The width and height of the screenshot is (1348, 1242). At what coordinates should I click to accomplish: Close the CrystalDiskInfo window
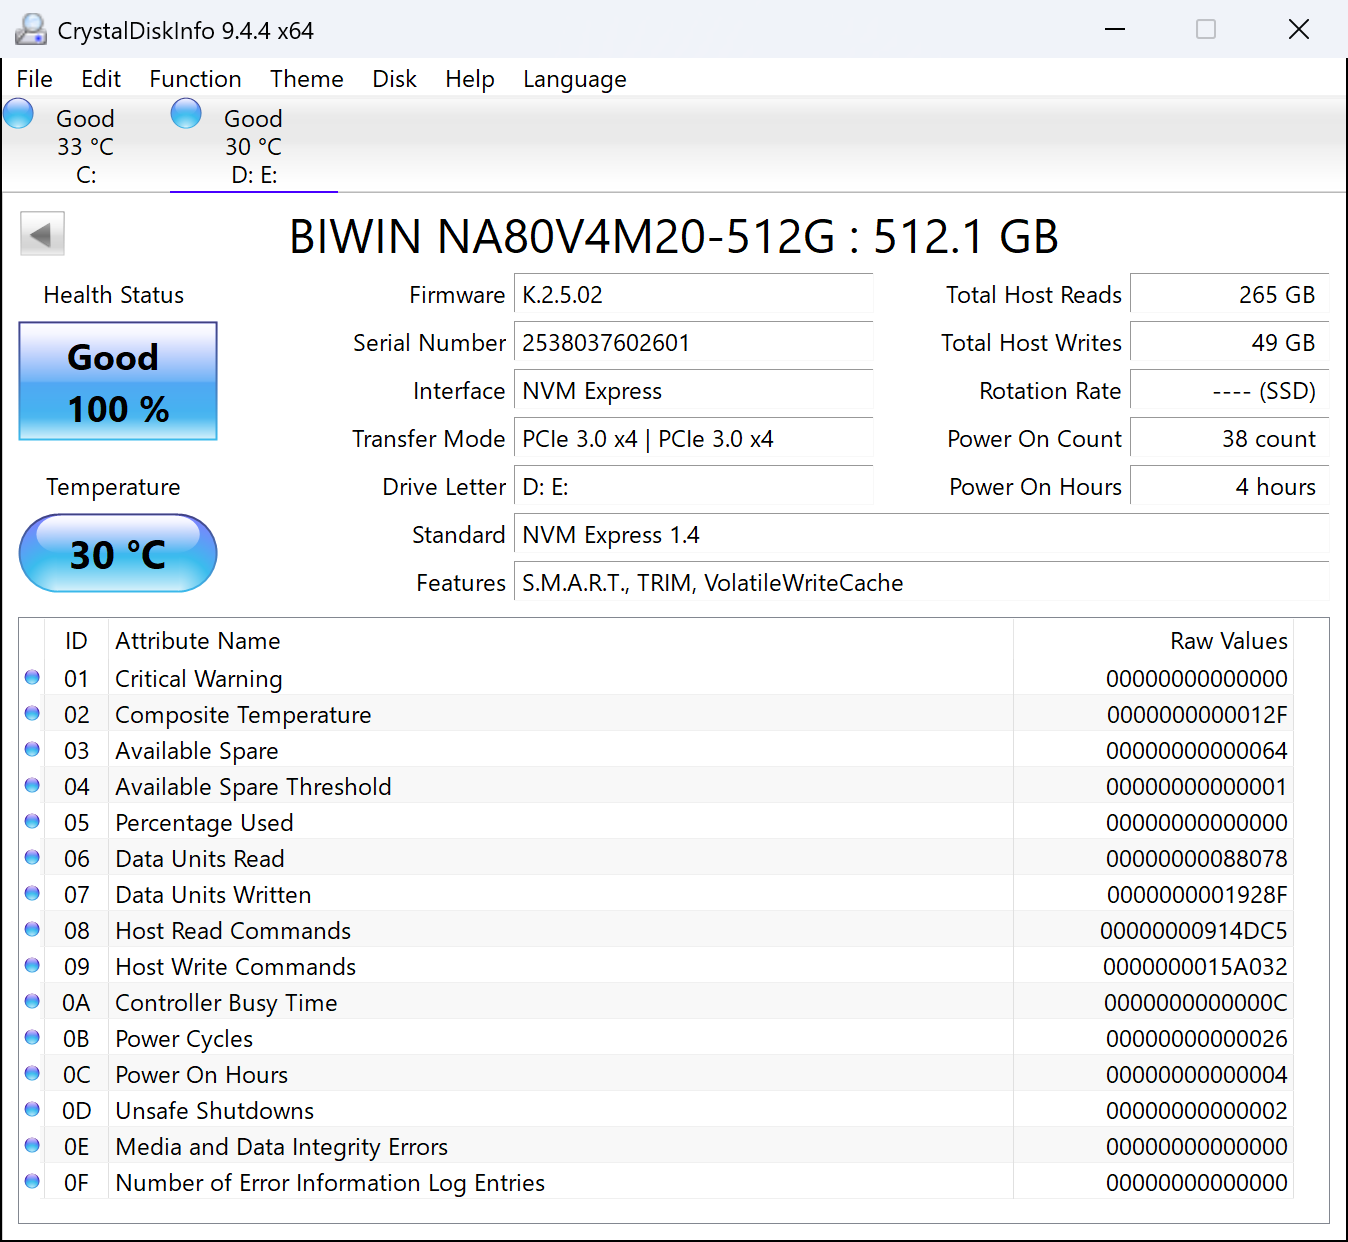click(1299, 29)
